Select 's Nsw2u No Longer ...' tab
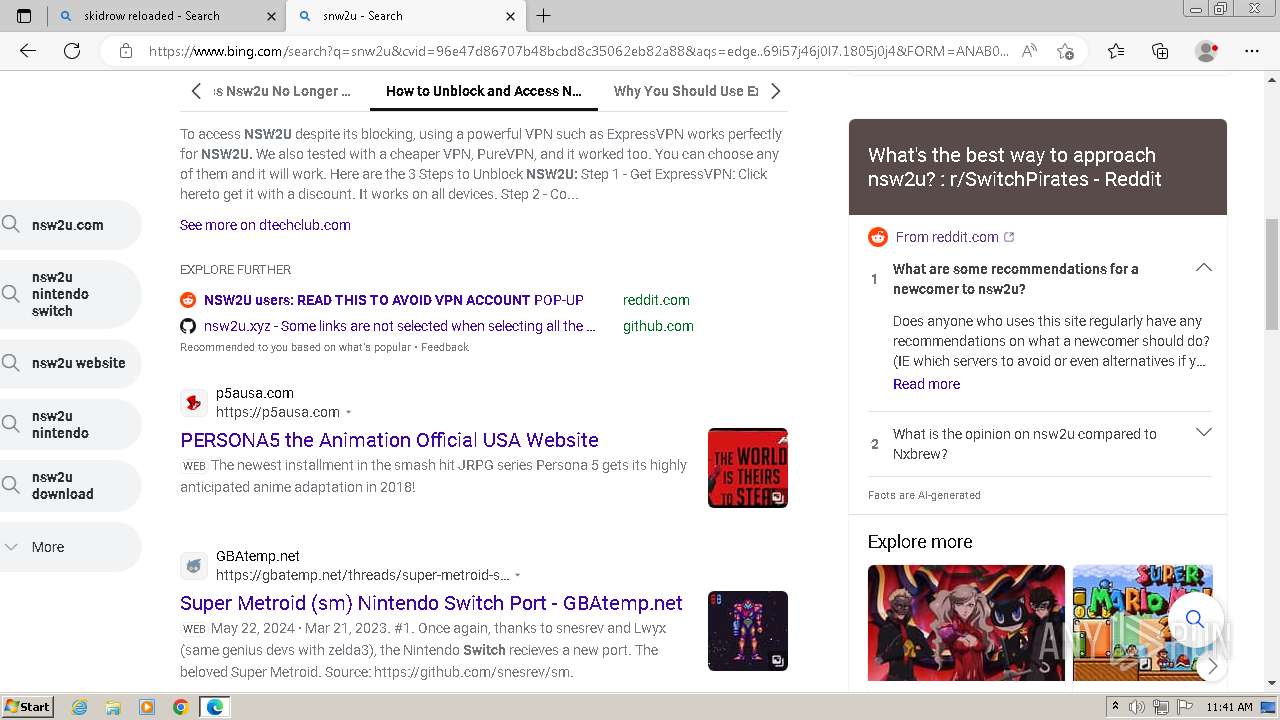The width and height of the screenshot is (1280, 720). 281,91
